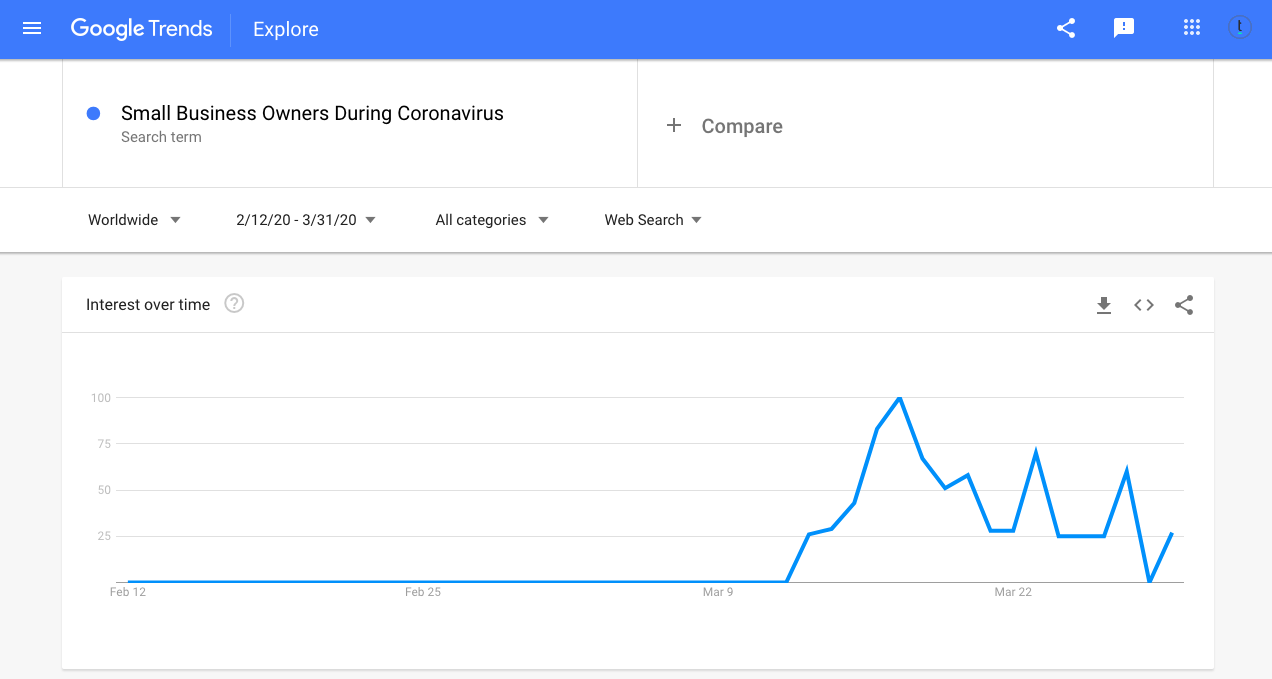Open the embed code for the chart

1143,305
